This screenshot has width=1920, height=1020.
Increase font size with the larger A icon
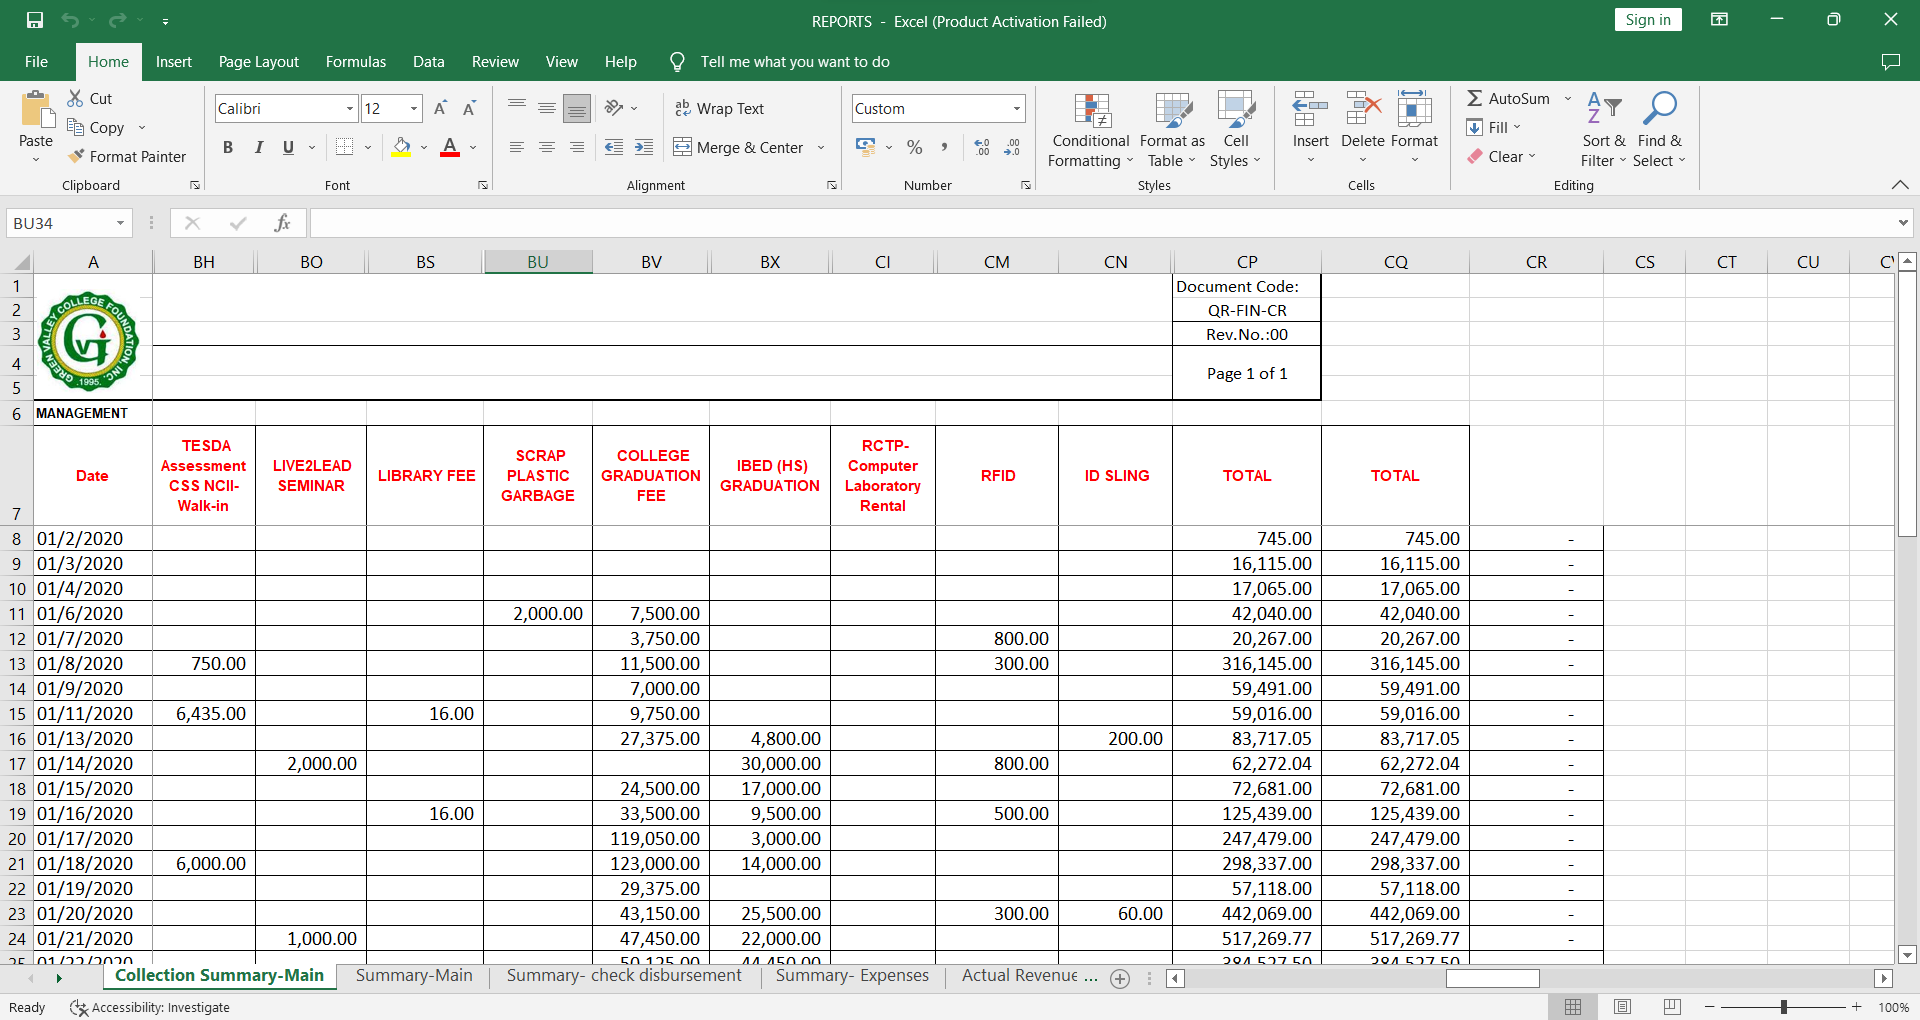coord(440,108)
